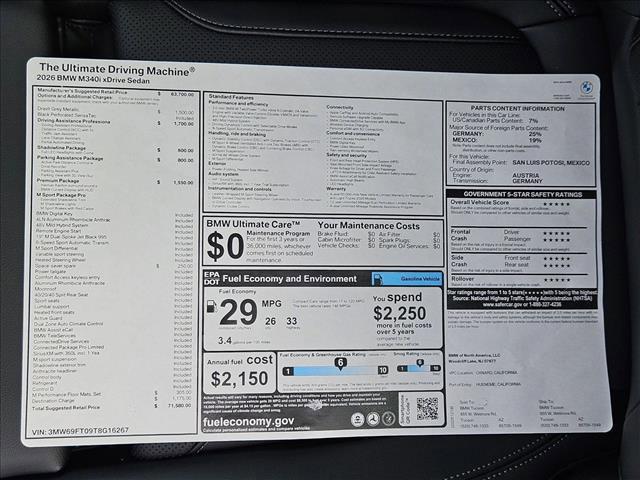The height and width of the screenshot is (480, 640).
Task: Click the 'Connectivity' subheading
Action: (340, 107)
